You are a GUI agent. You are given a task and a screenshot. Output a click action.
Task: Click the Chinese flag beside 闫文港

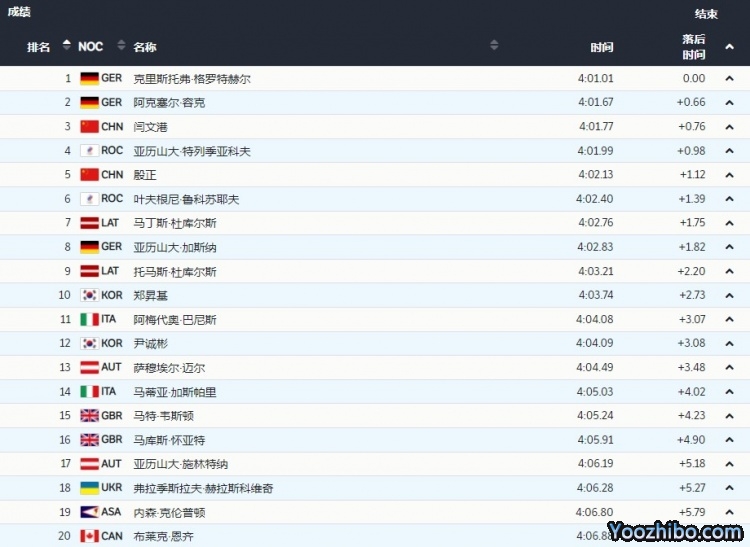89,127
